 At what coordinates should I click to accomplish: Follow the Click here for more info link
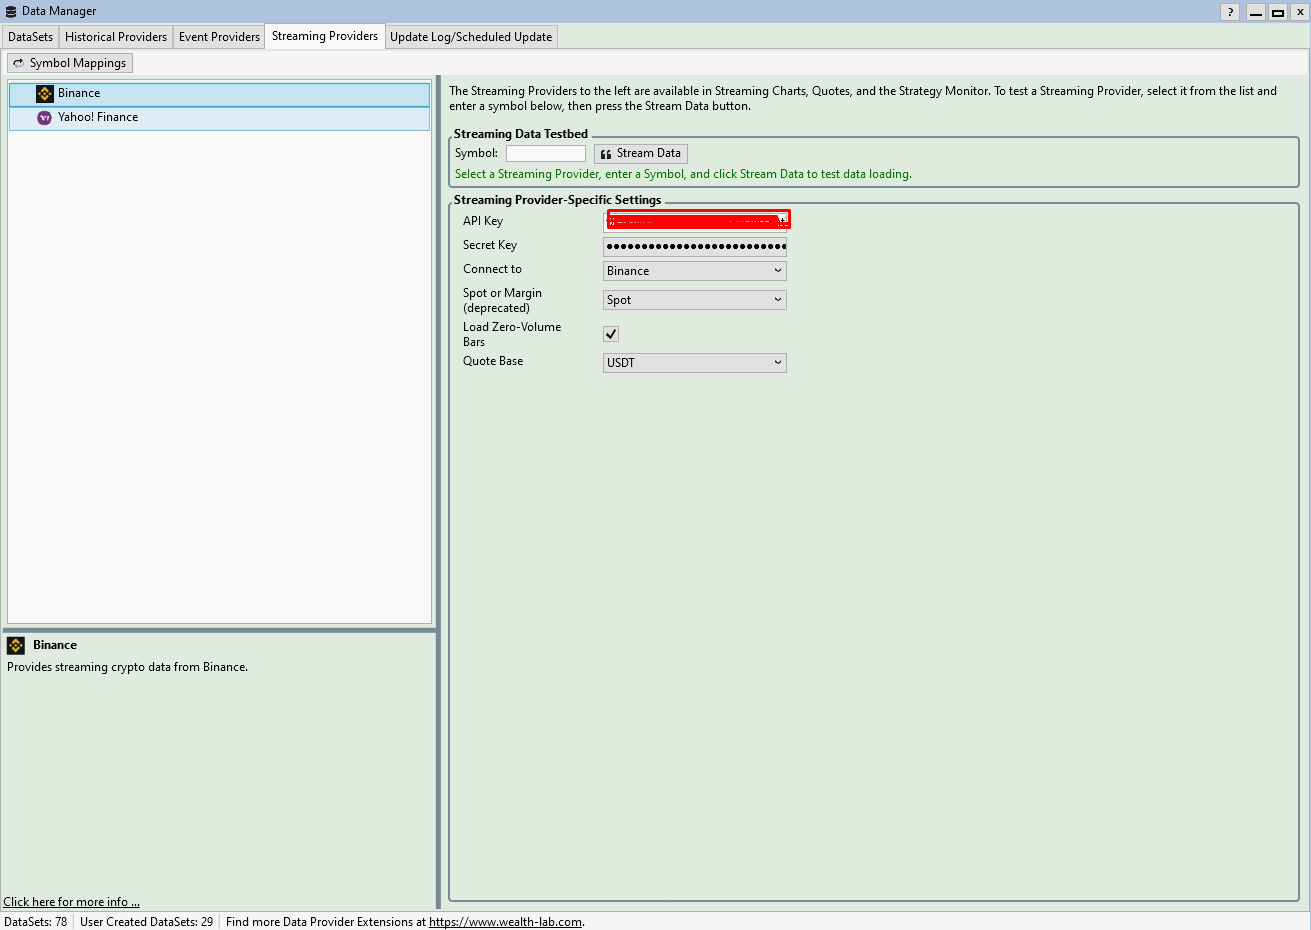pyautogui.click(x=71, y=902)
